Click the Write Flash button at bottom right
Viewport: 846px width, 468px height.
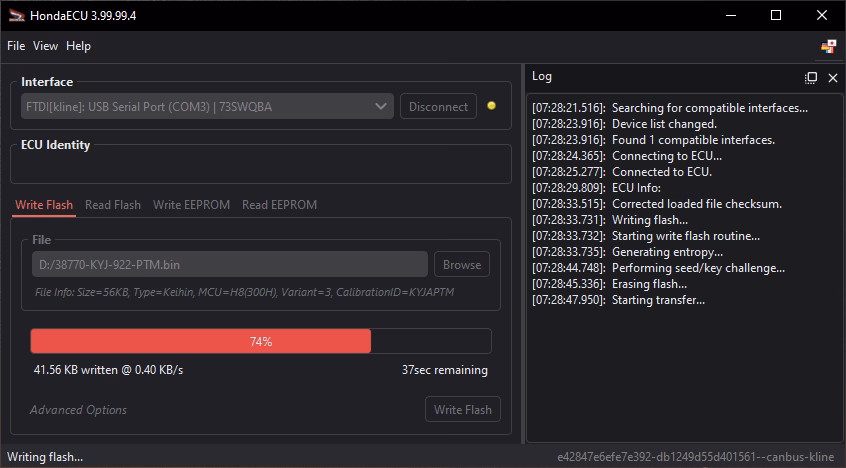click(462, 410)
